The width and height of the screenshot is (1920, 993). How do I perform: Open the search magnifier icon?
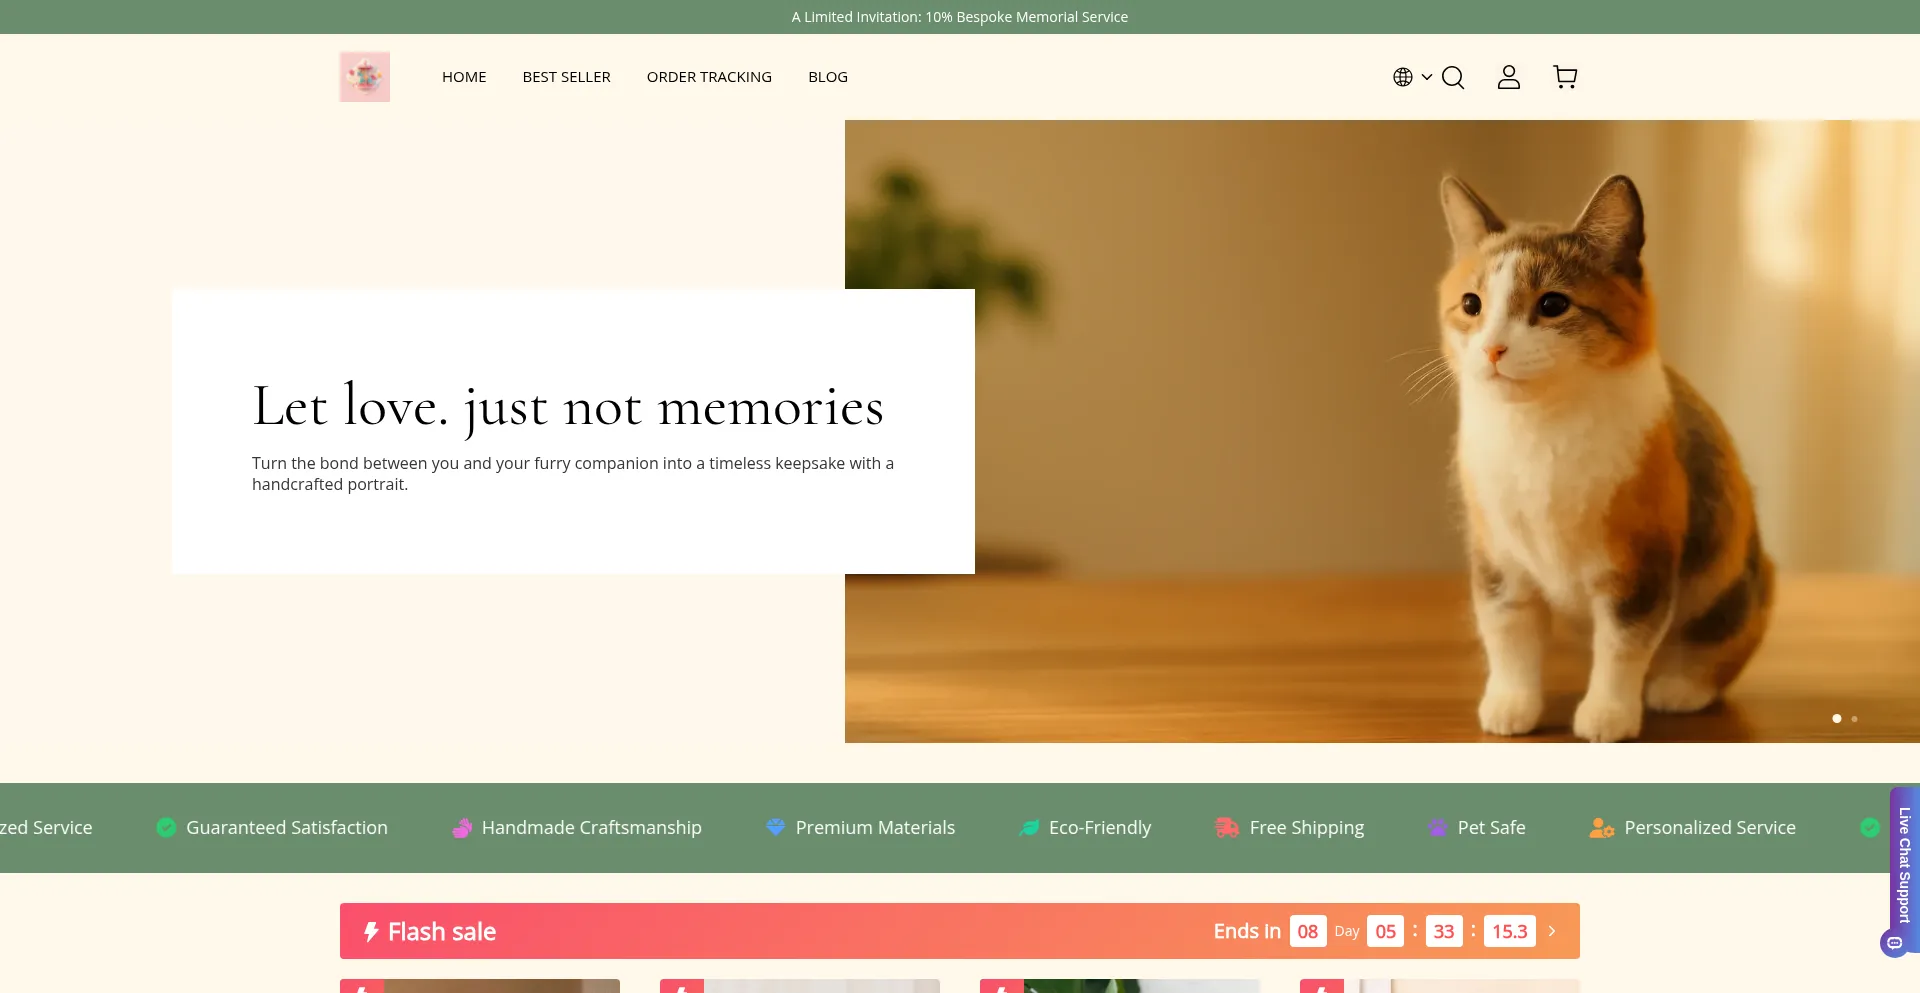1453,78
